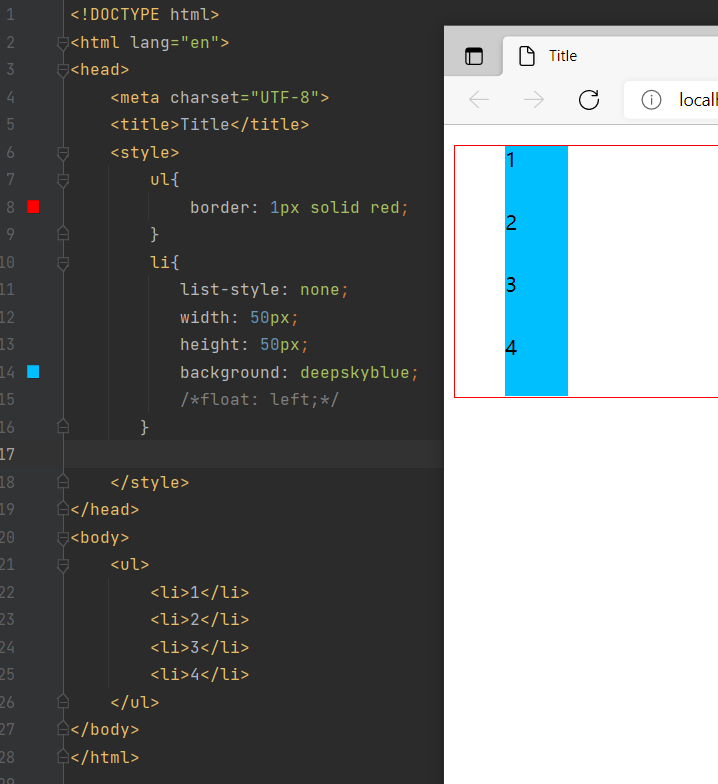
Task: Click line number 17 in the gutter
Action: point(8,454)
